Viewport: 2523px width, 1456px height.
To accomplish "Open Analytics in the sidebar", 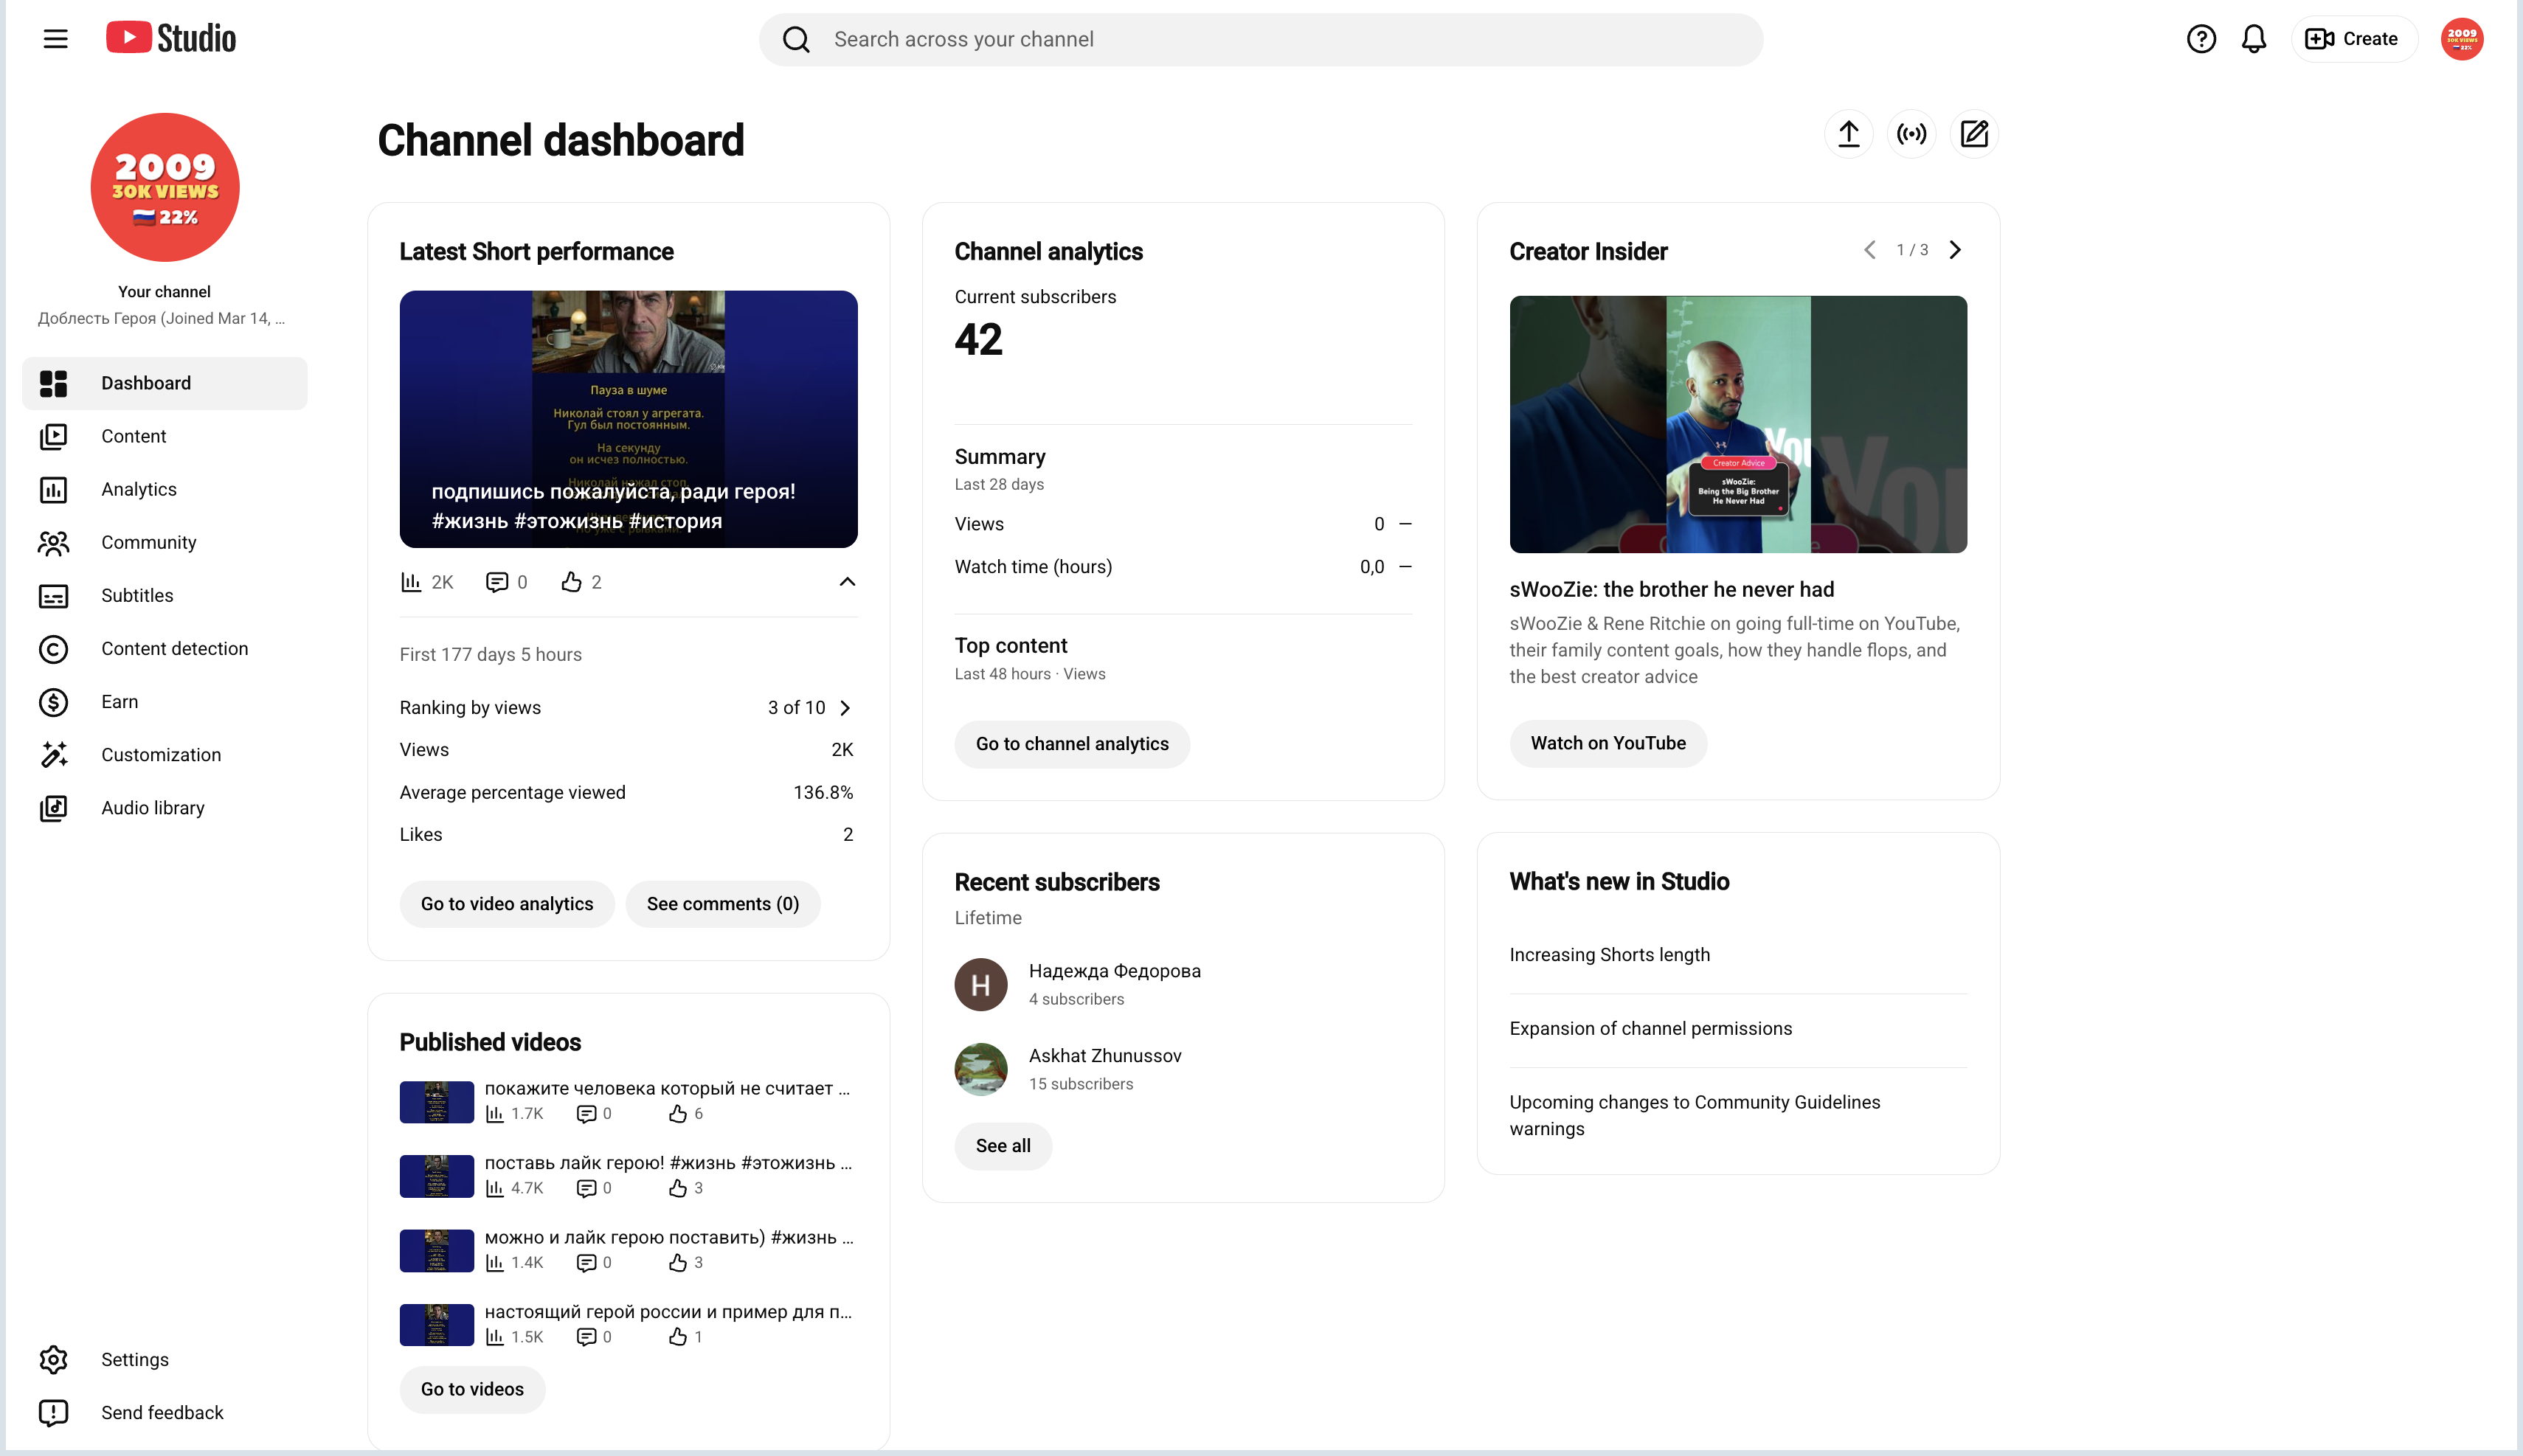I will [165, 489].
